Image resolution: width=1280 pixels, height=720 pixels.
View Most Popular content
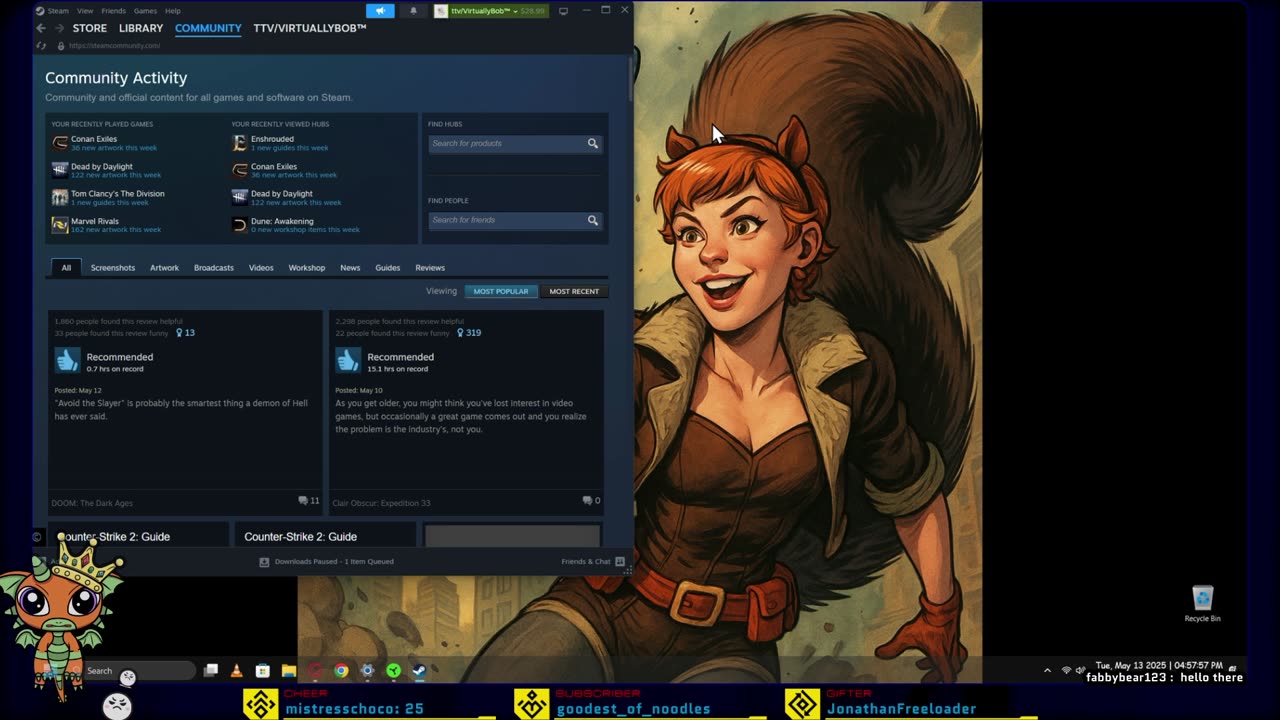coord(501,291)
